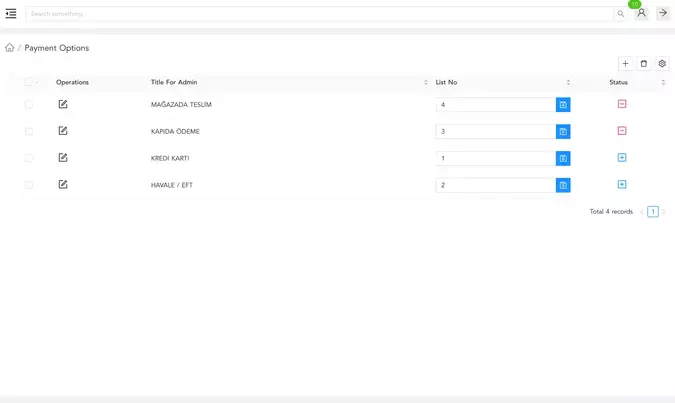Save list number for MAĞAZADA TESLİM

[563, 105]
